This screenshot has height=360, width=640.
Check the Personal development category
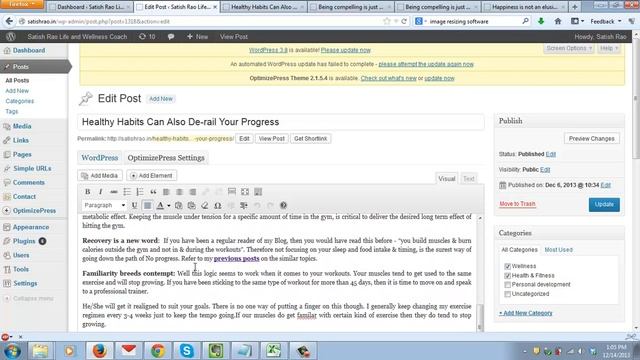pyautogui.click(x=508, y=284)
